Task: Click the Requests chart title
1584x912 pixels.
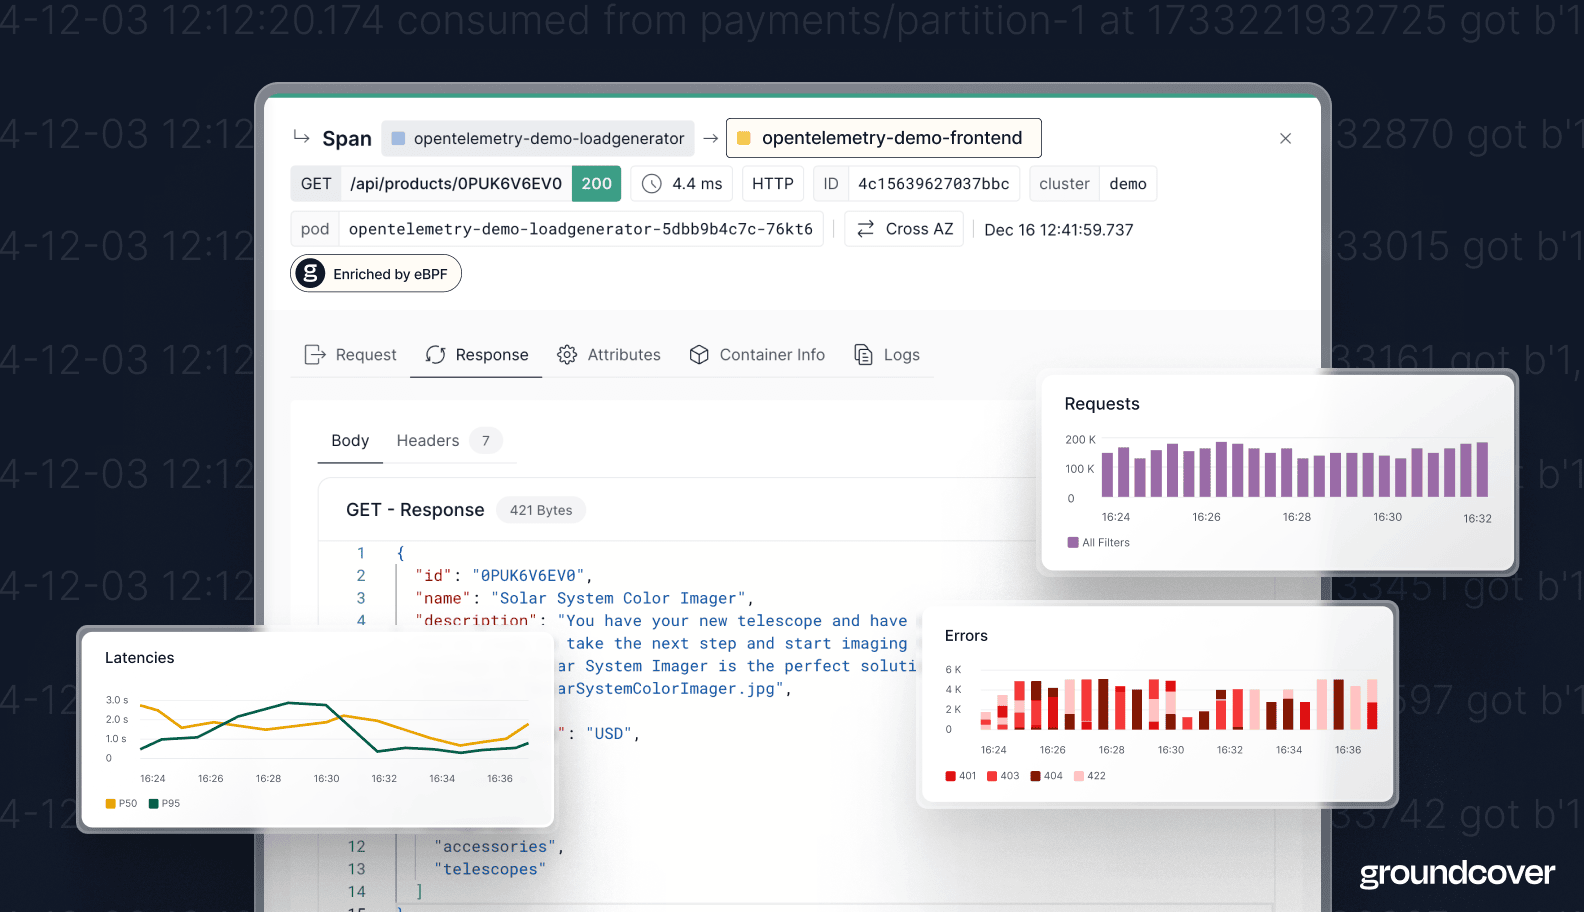Action: click(1102, 404)
